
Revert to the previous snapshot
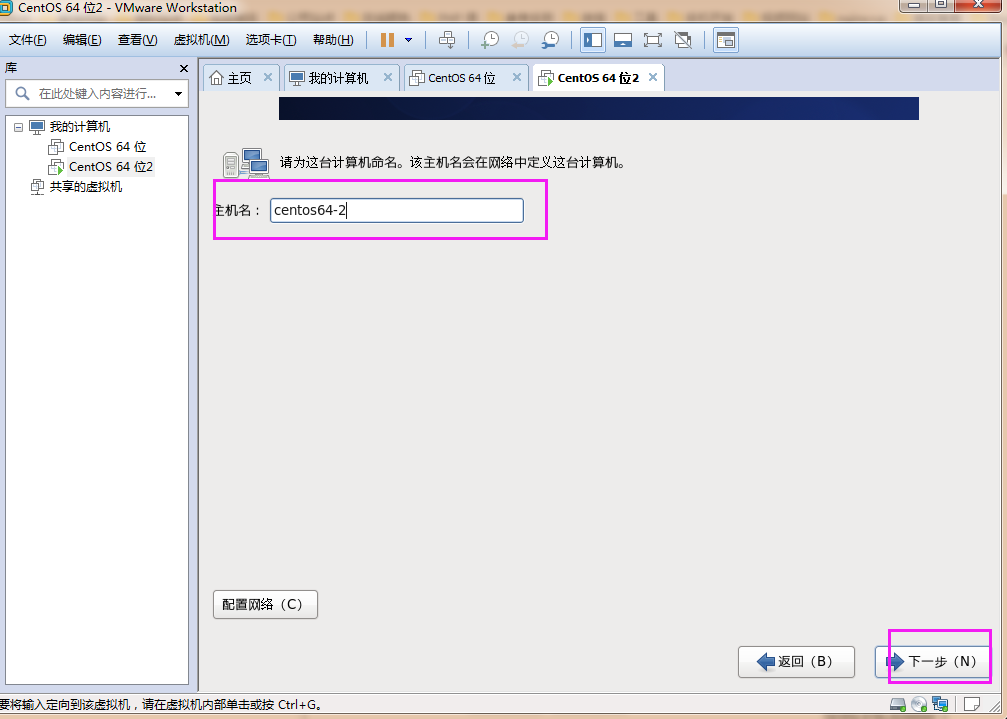pos(520,40)
